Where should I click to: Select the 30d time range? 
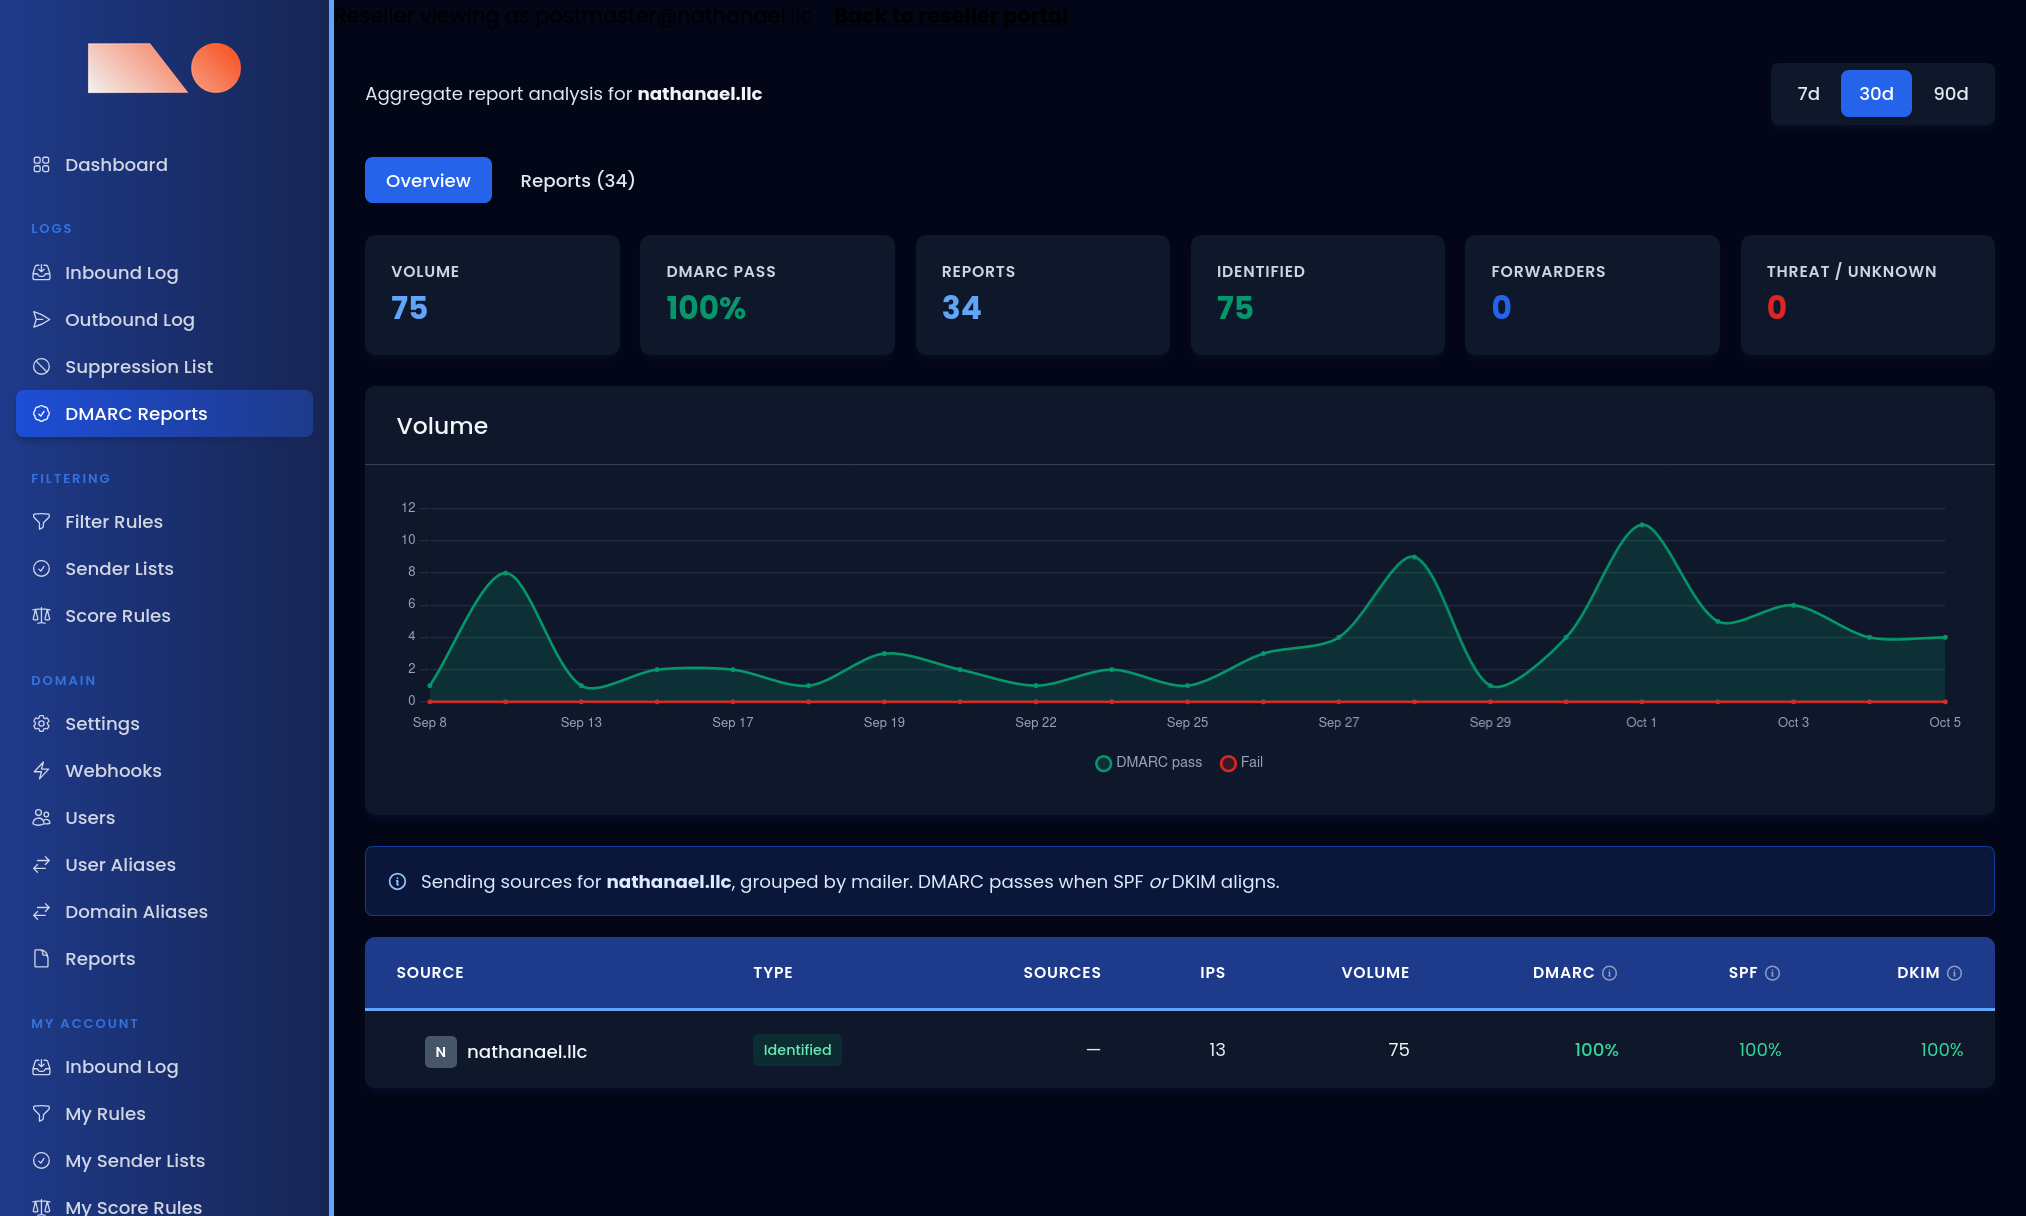point(1876,93)
